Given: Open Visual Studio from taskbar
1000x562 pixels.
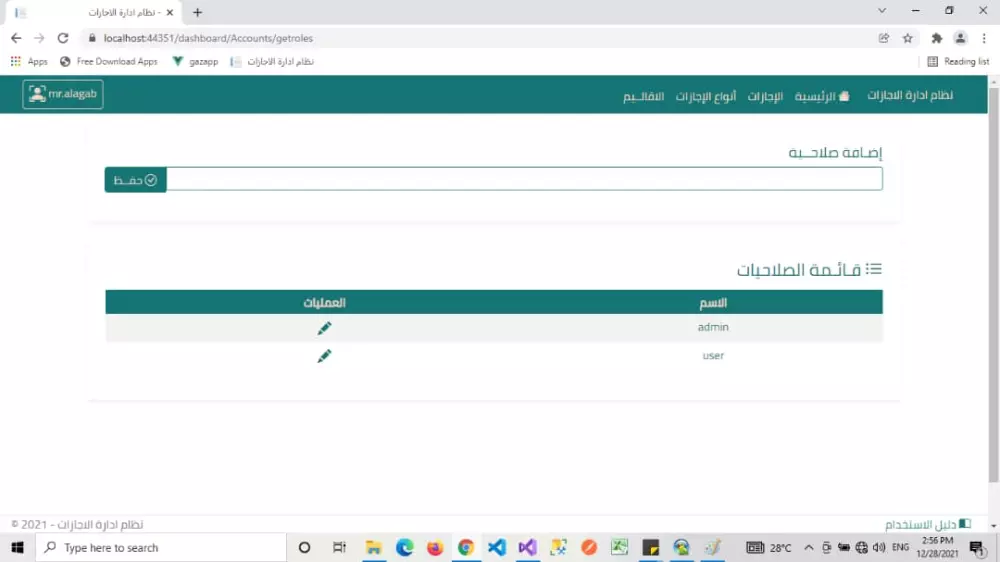Looking at the screenshot, I should pyautogui.click(x=527, y=547).
